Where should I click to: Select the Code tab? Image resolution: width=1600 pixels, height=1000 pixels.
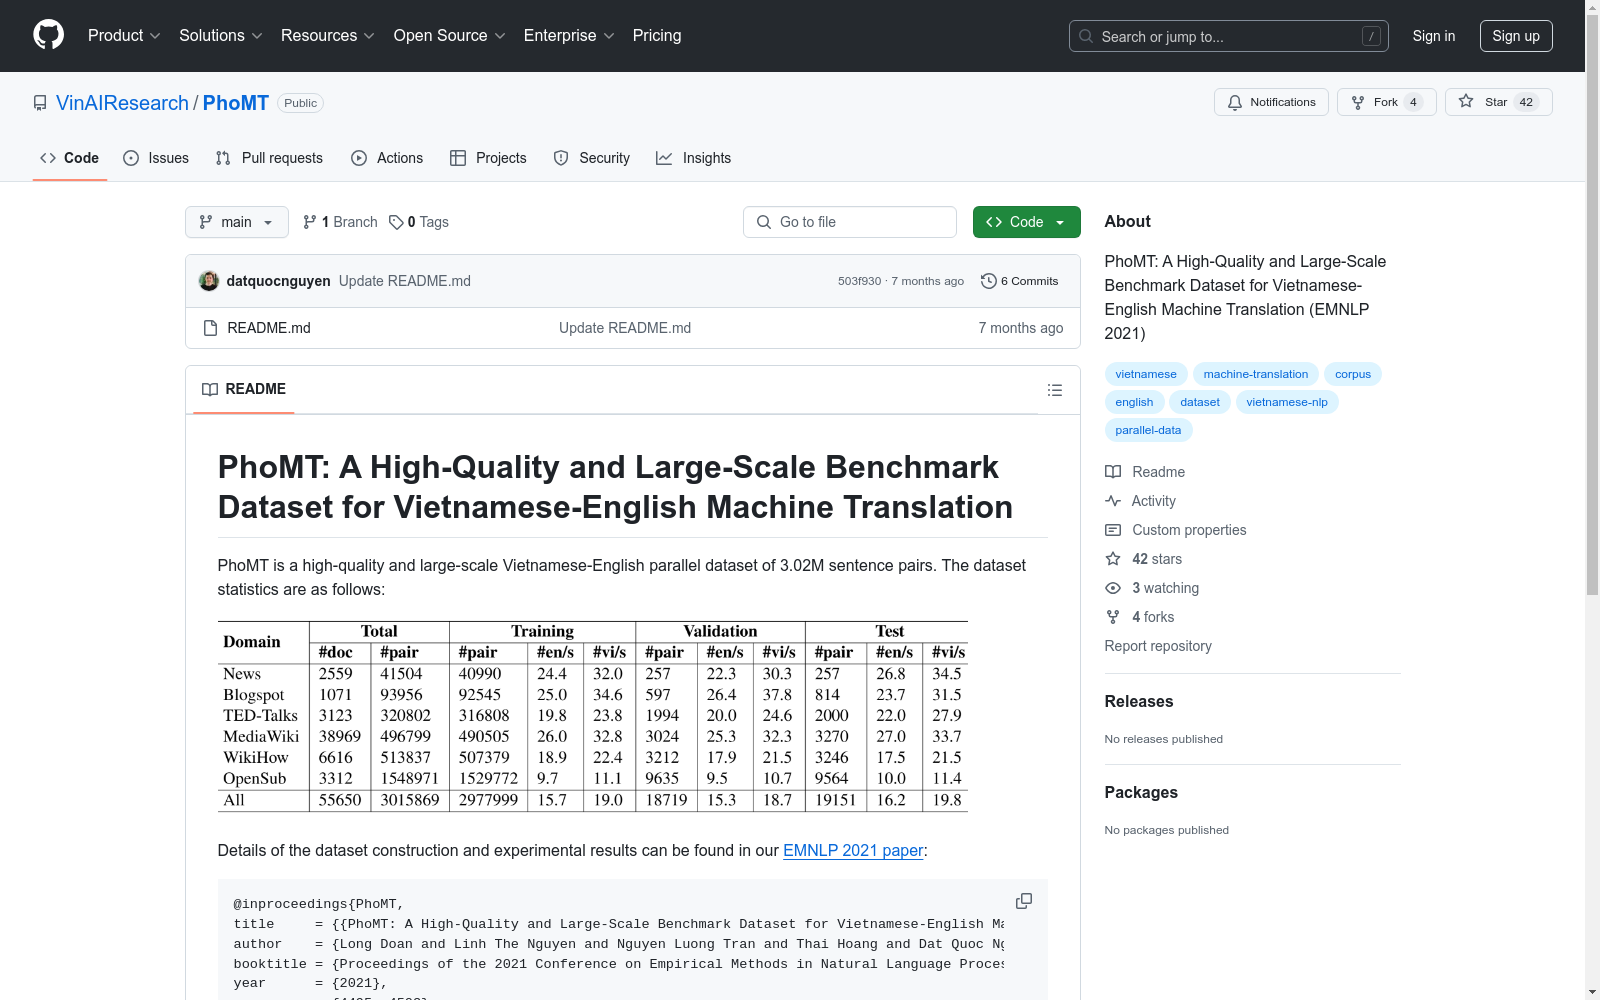(x=70, y=158)
